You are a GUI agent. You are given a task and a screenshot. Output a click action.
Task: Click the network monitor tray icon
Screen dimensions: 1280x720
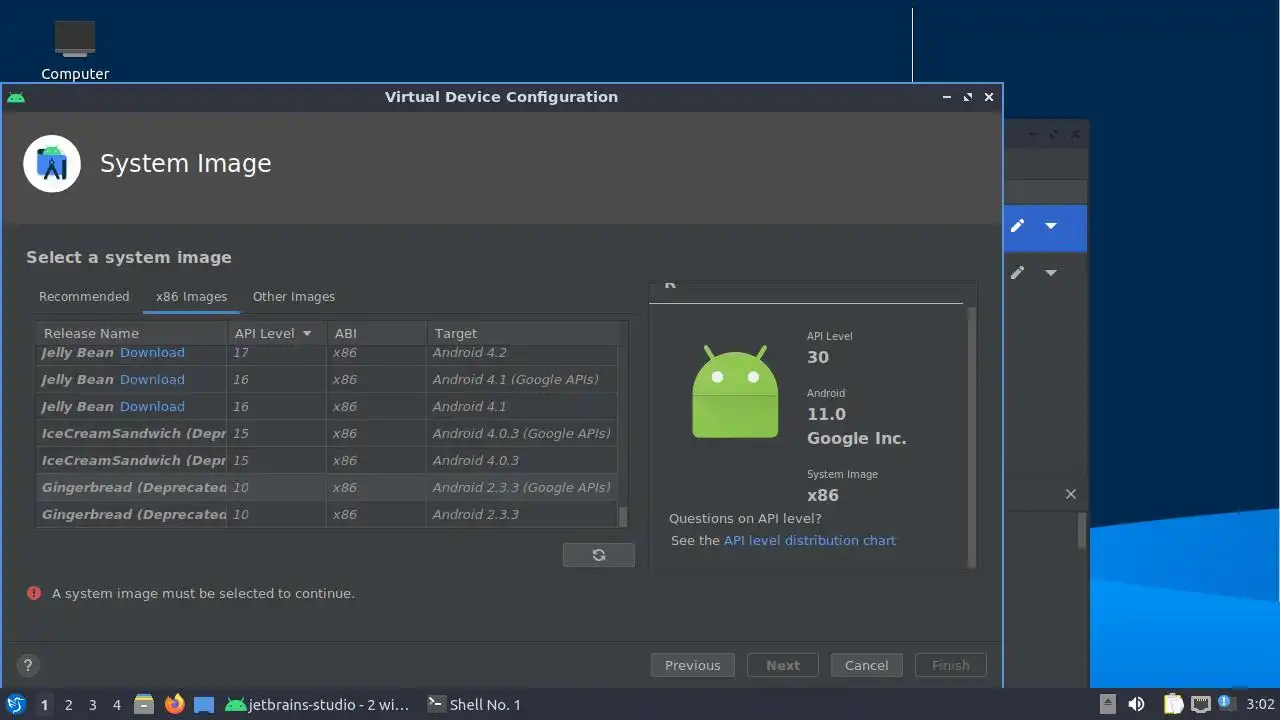[x=1200, y=705]
